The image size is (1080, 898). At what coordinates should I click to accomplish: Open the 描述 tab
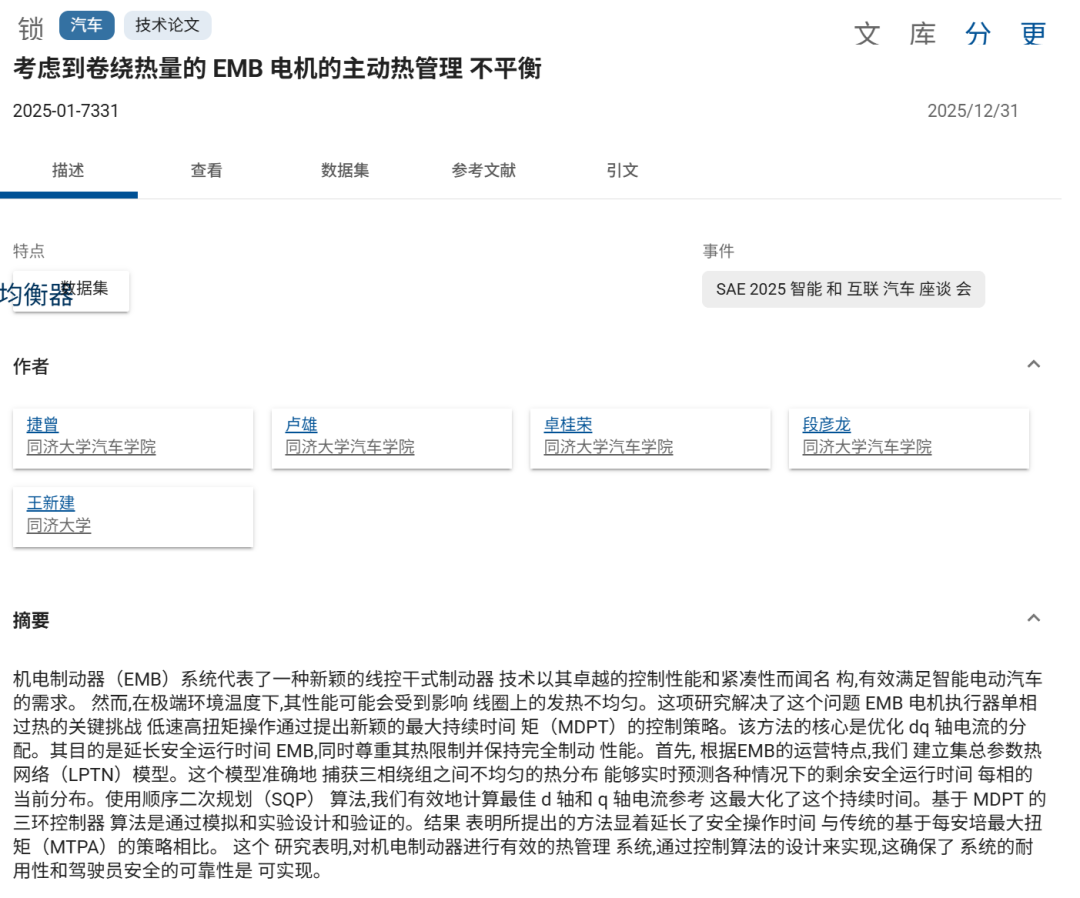[x=68, y=170]
